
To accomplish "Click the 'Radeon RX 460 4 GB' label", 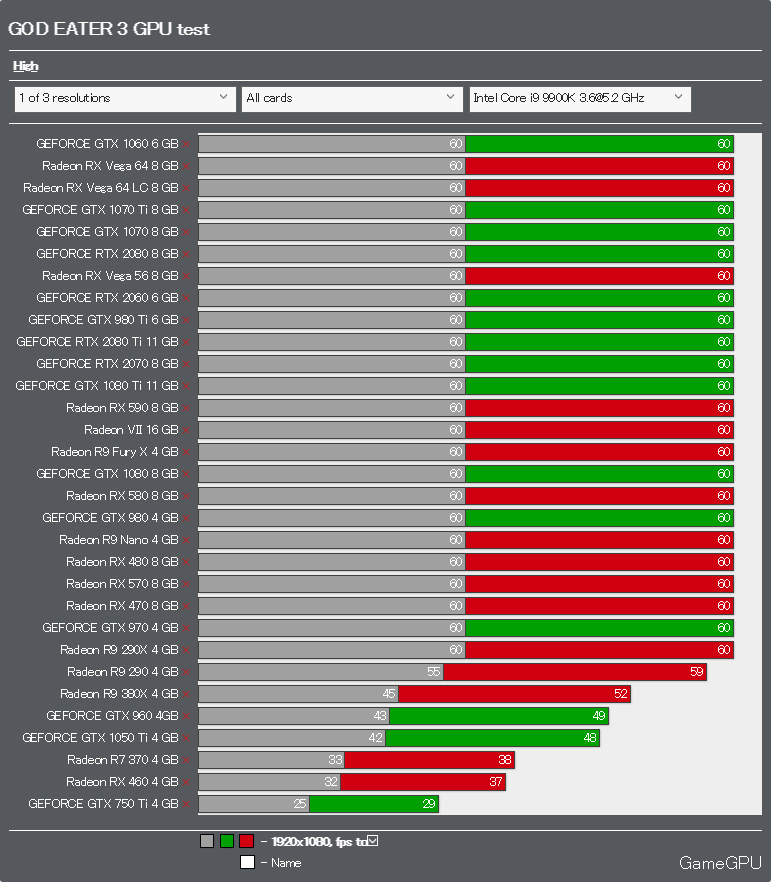I will click(x=122, y=781).
